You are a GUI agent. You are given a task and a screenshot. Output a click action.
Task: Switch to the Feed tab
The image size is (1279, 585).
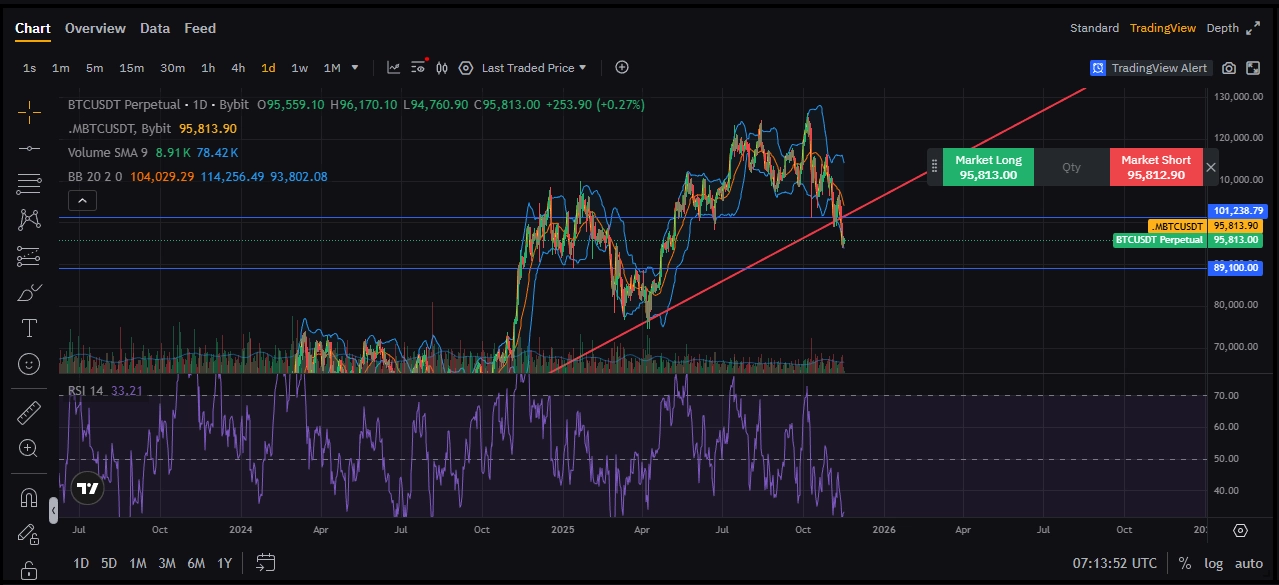tap(200, 28)
